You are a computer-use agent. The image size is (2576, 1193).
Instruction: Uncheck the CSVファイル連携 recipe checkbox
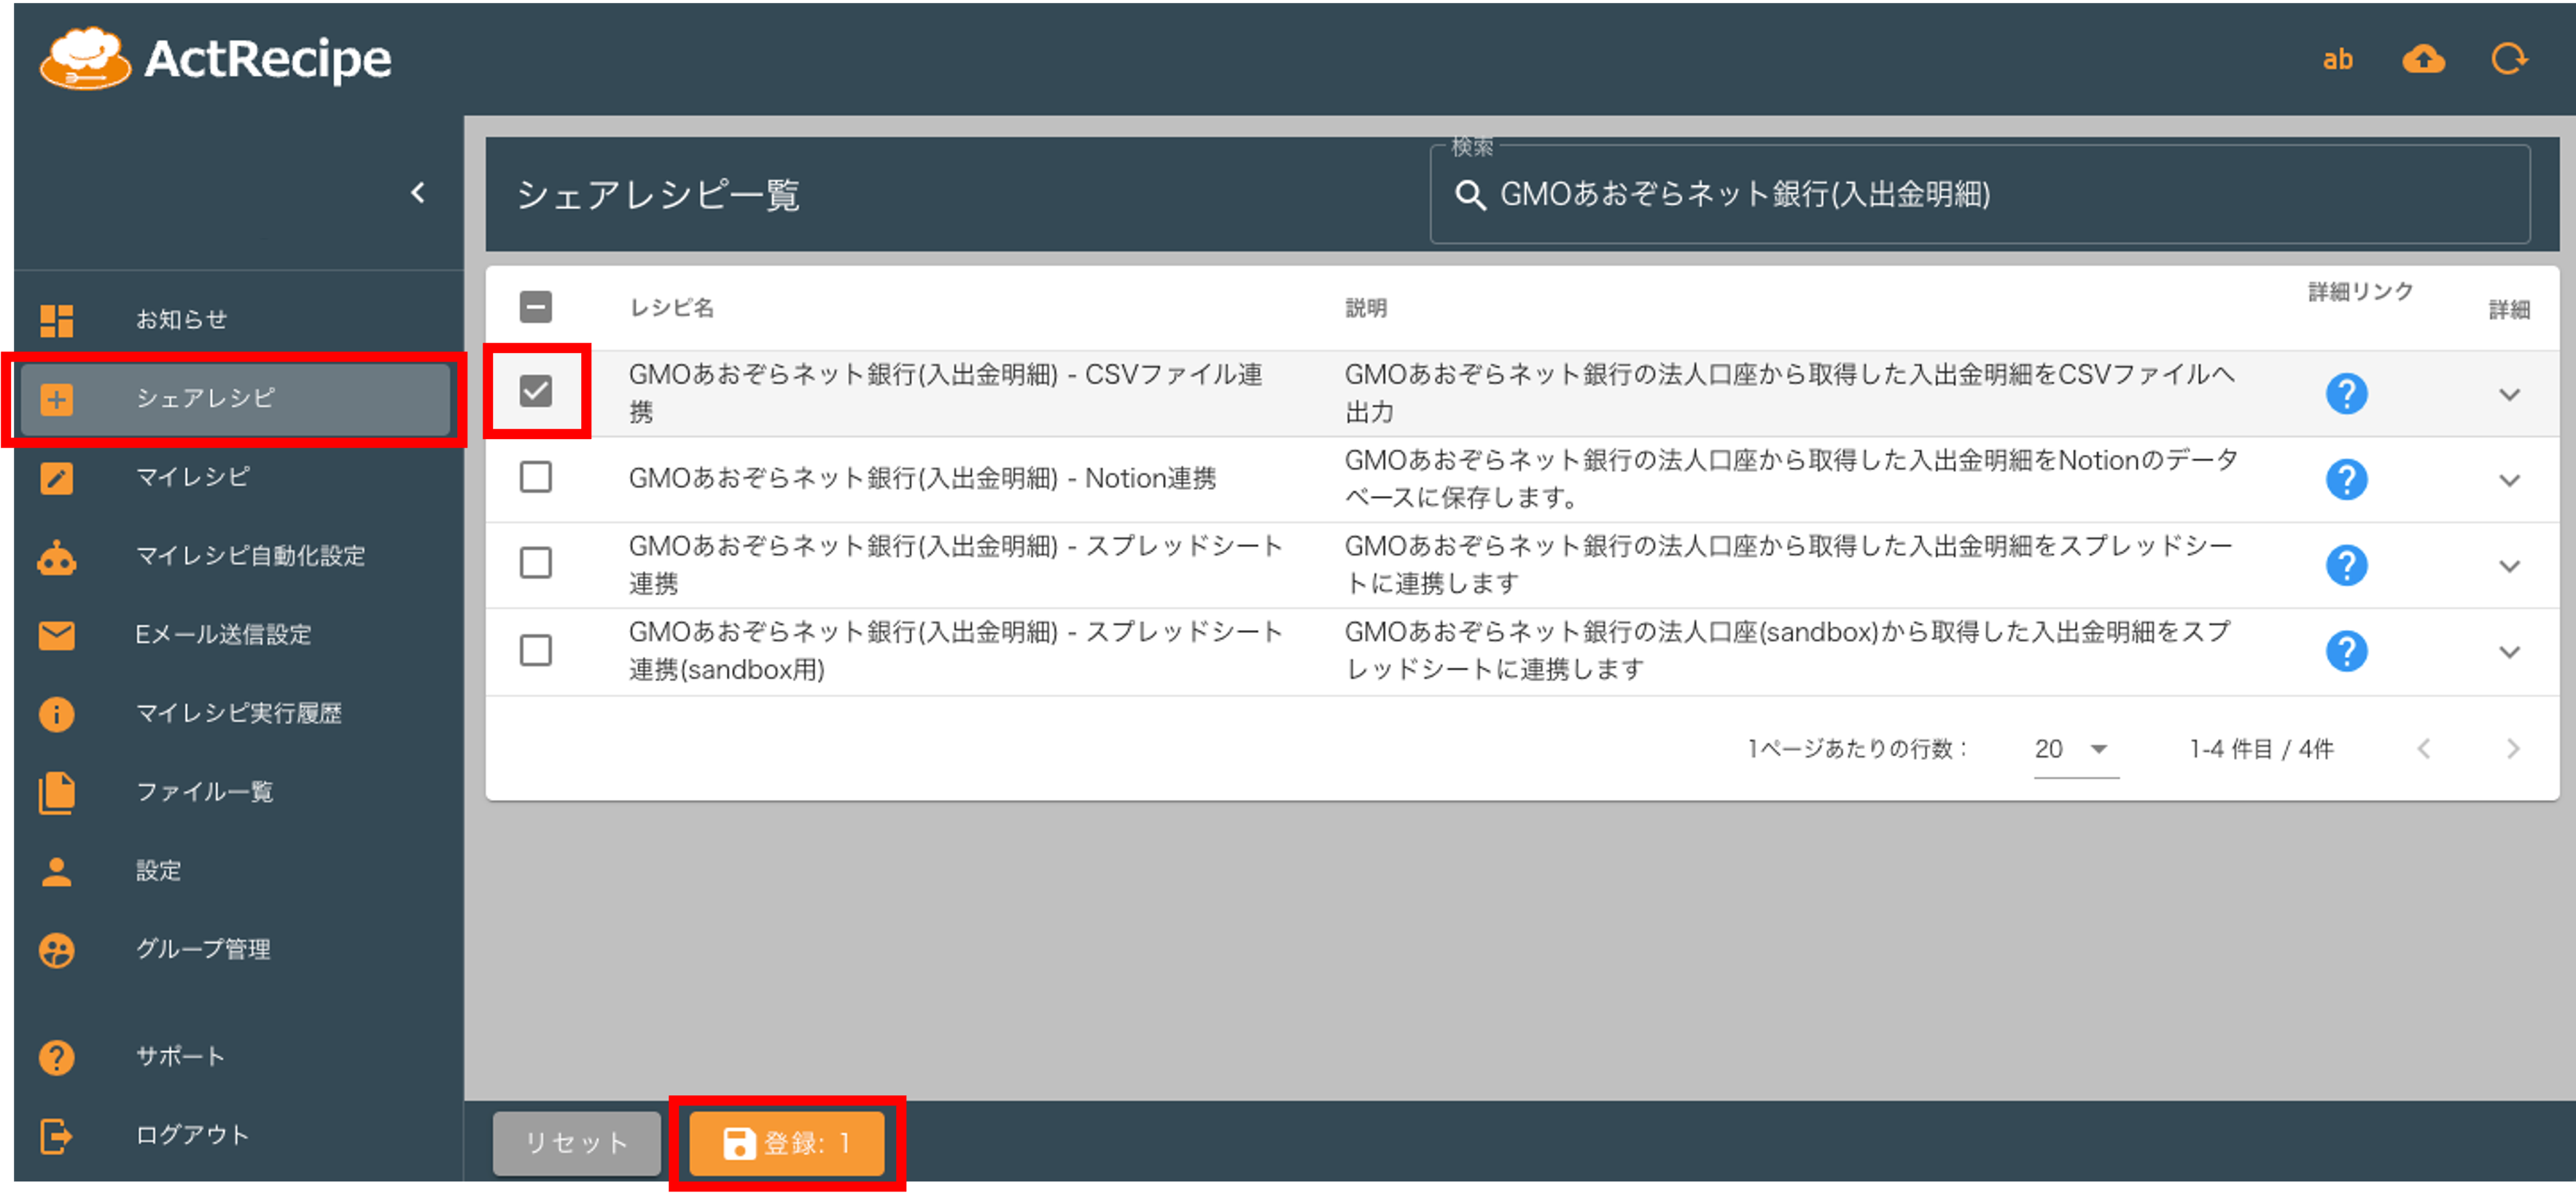(536, 392)
